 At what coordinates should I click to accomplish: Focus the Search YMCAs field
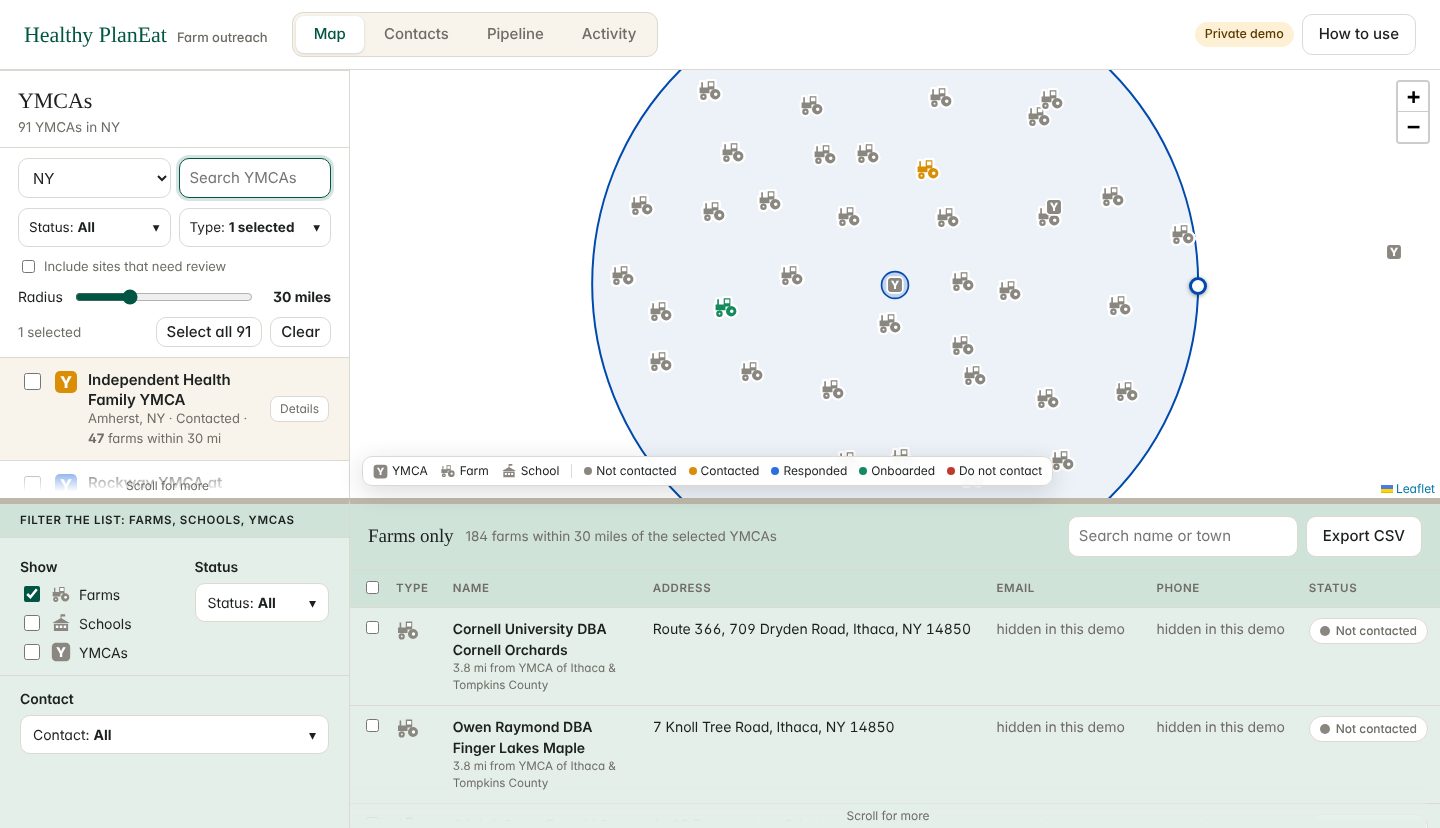click(x=255, y=178)
